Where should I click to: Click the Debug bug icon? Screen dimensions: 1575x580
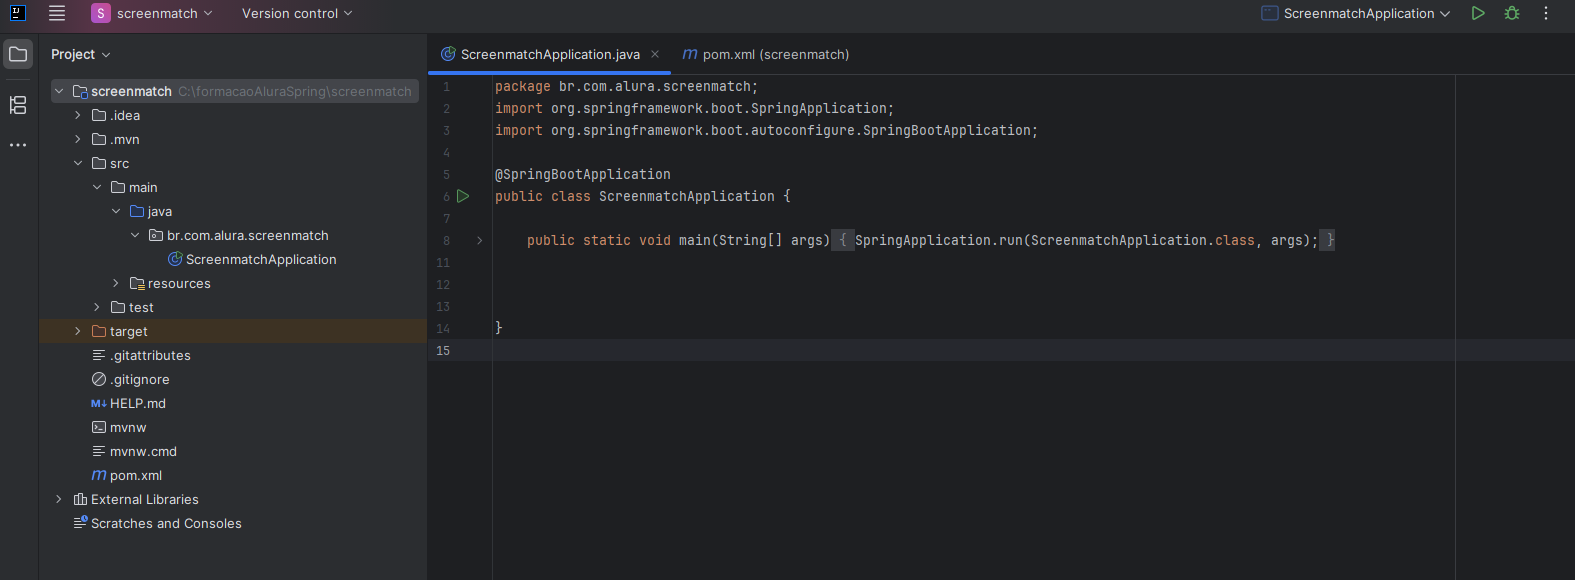[x=1512, y=13]
